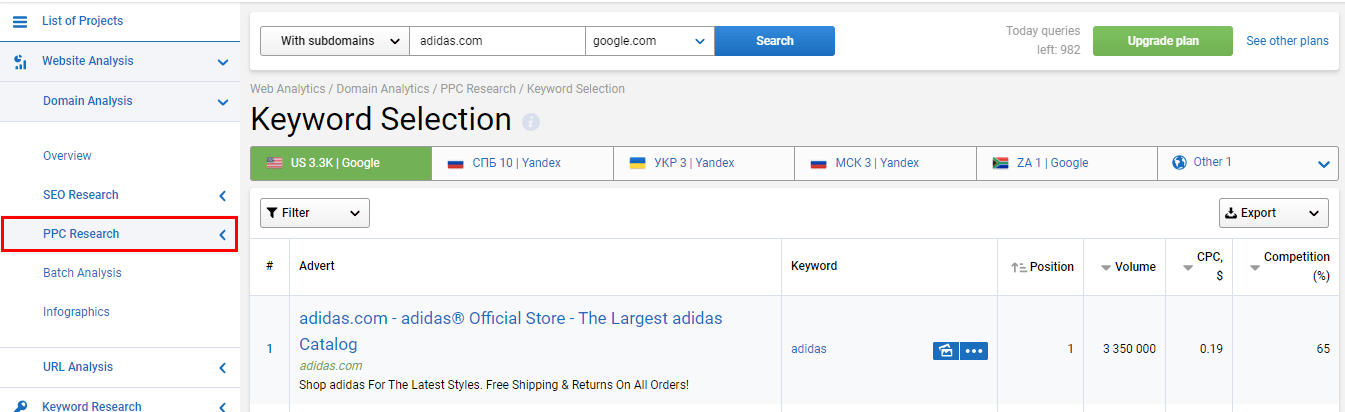Click the SERP snapshot icon for adidas keyword

pos(945,350)
